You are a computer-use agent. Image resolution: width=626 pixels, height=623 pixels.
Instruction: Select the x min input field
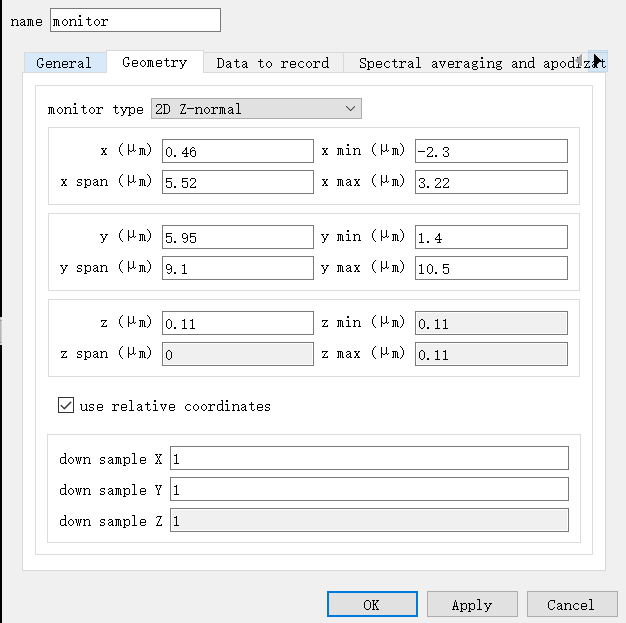click(x=491, y=151)
